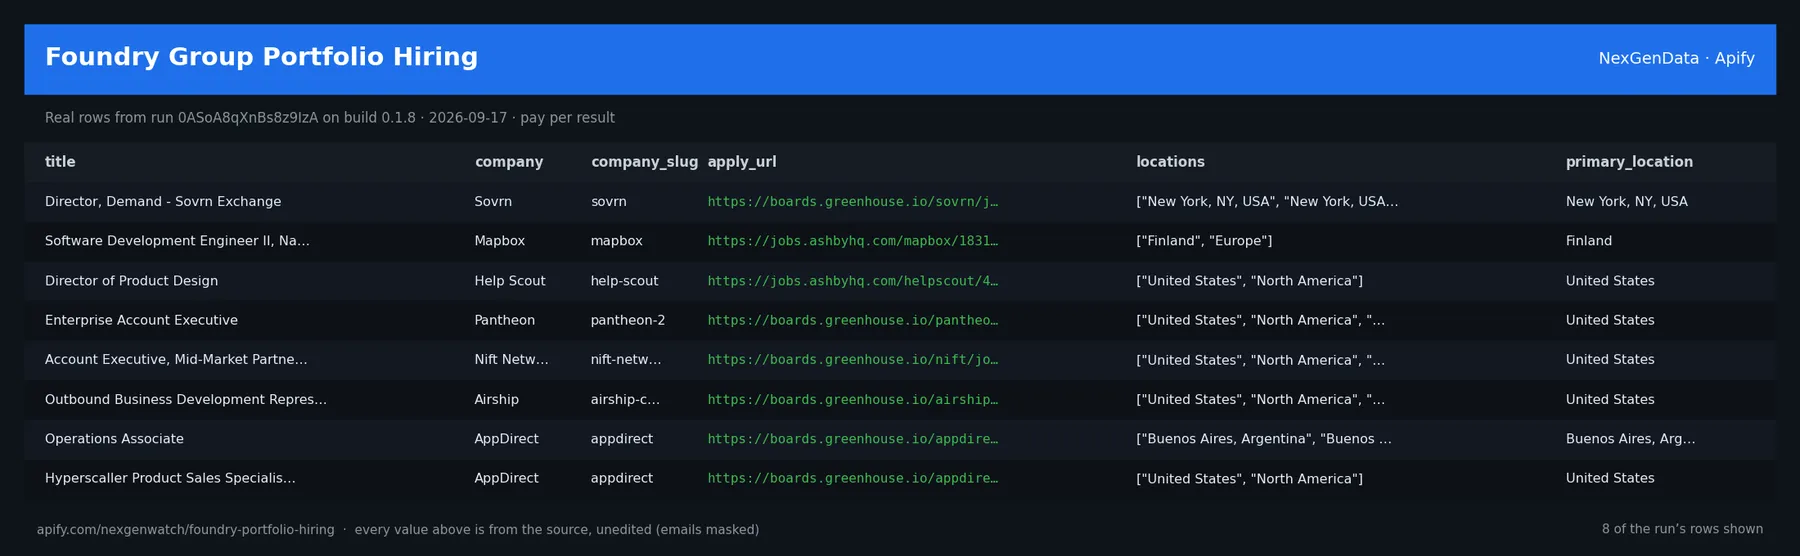Select 'Director, Demand - Sovrn Exchange' title

[x=163, y=202]
